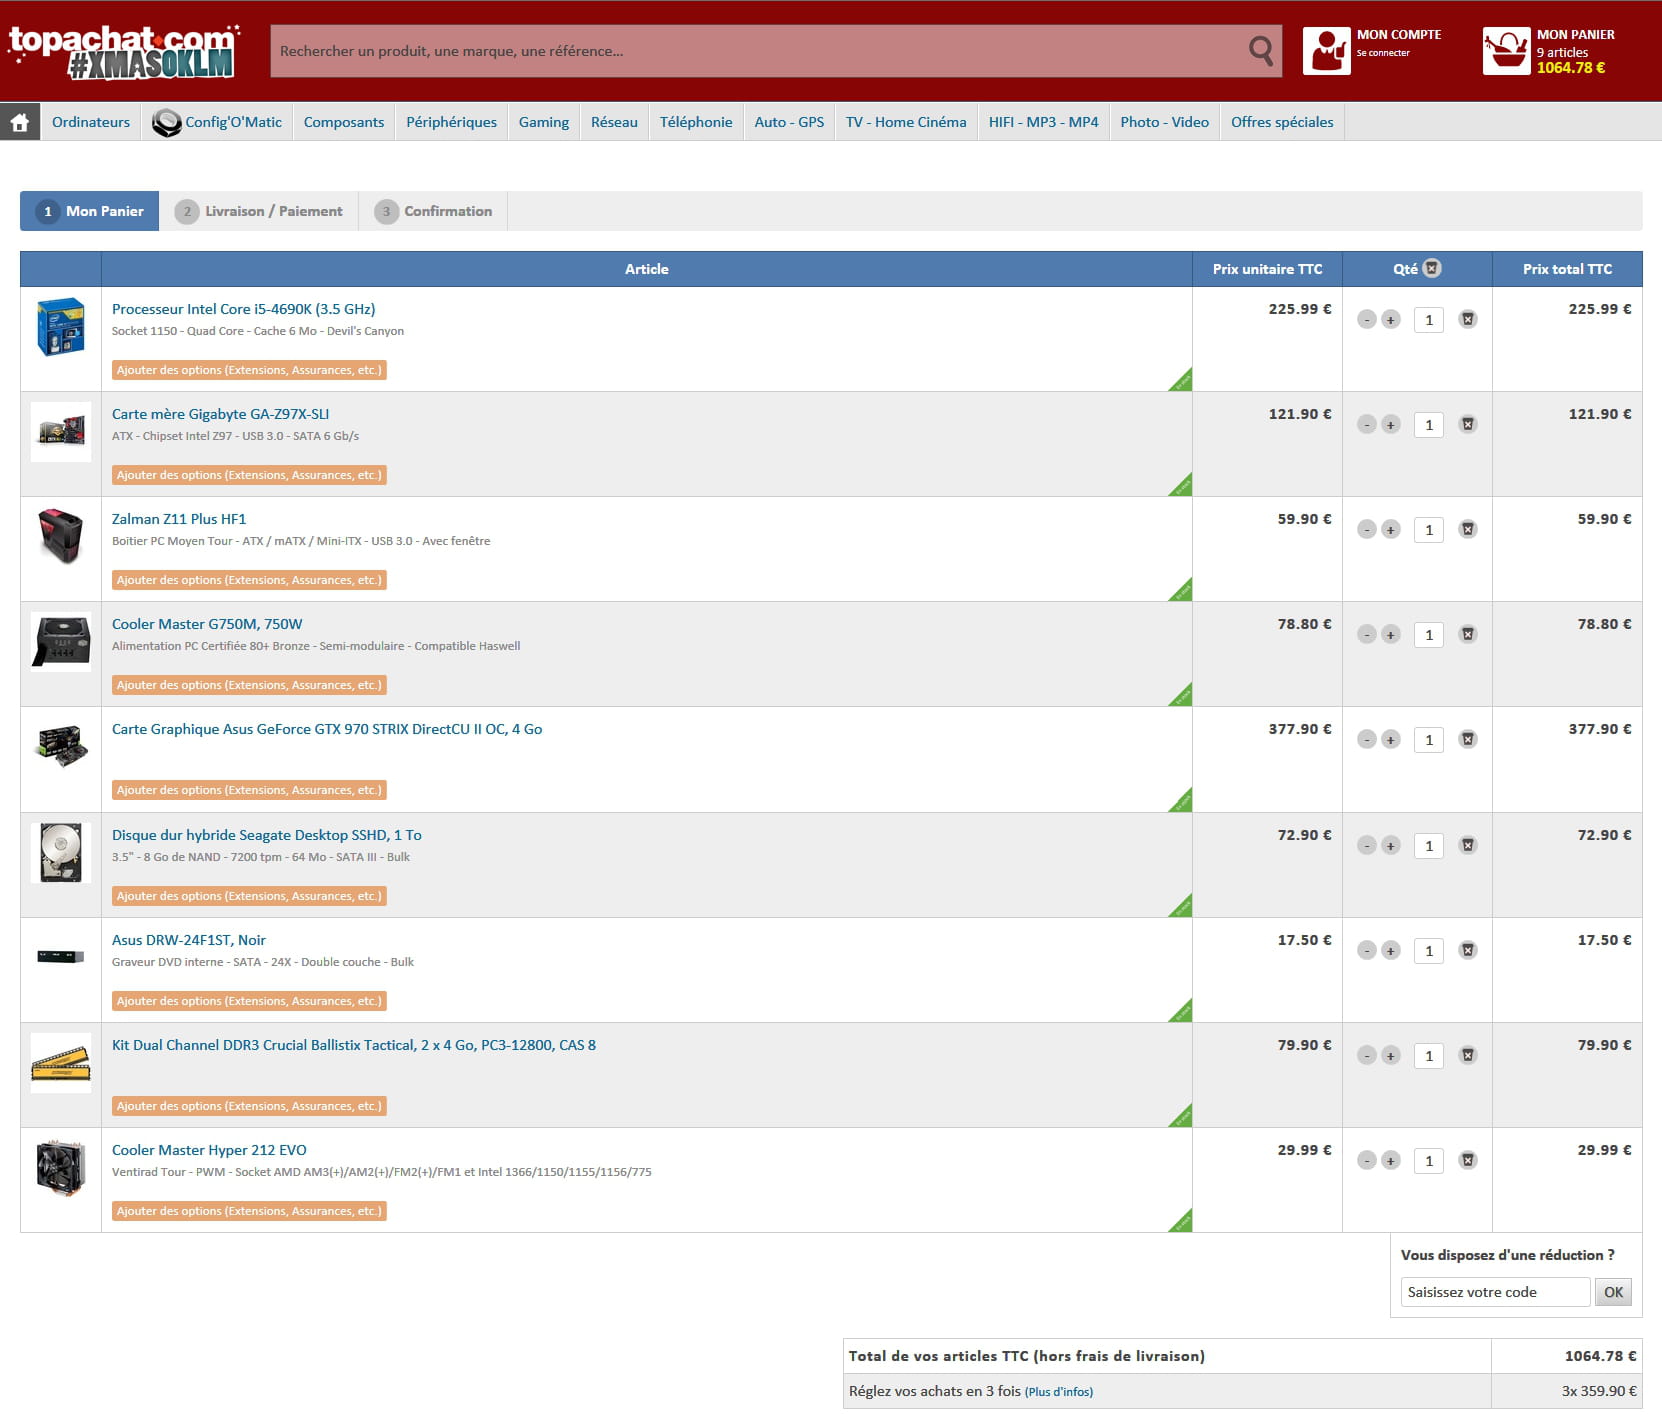Add options for Crucial Ballistix DDR3 kit
Viewport: 1662px width, 1427px height.
click(249, 1107)
